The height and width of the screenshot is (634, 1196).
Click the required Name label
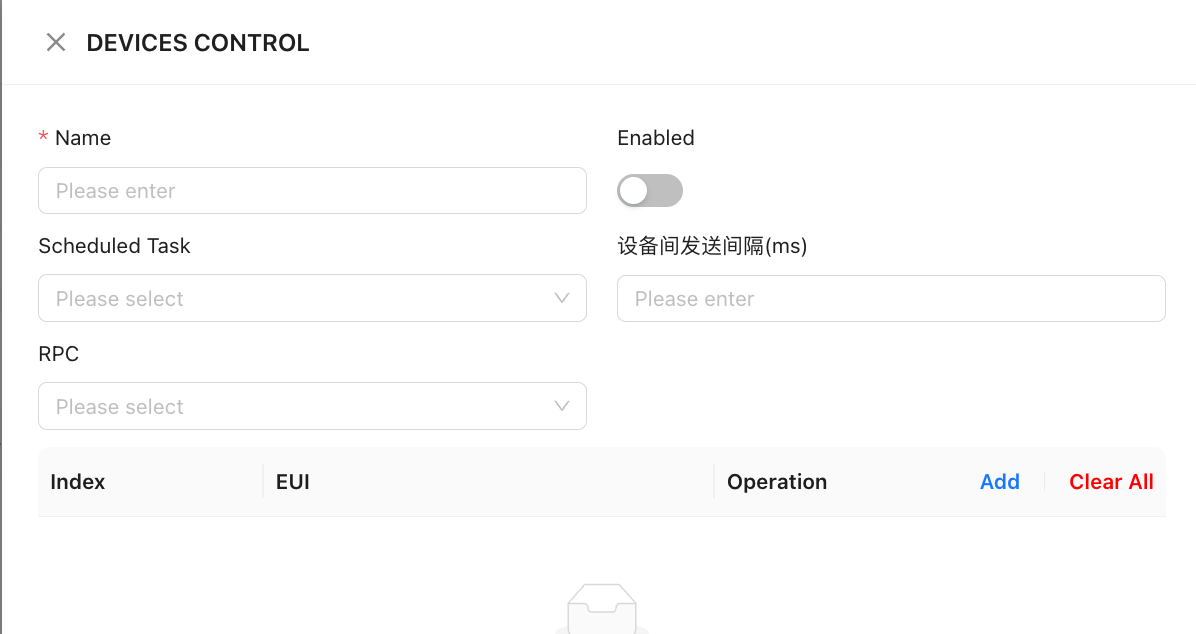[82, 138]
